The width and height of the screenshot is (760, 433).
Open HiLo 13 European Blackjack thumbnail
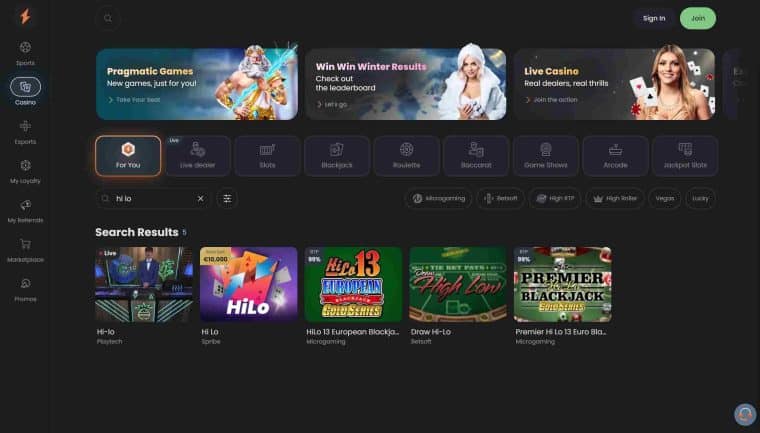pyautogui.click(x=353, y=284)
